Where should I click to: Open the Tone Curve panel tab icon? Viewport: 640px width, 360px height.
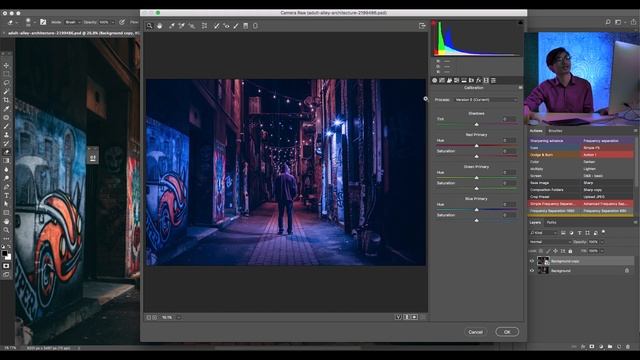pyautogui.click(x=442, y=80)
